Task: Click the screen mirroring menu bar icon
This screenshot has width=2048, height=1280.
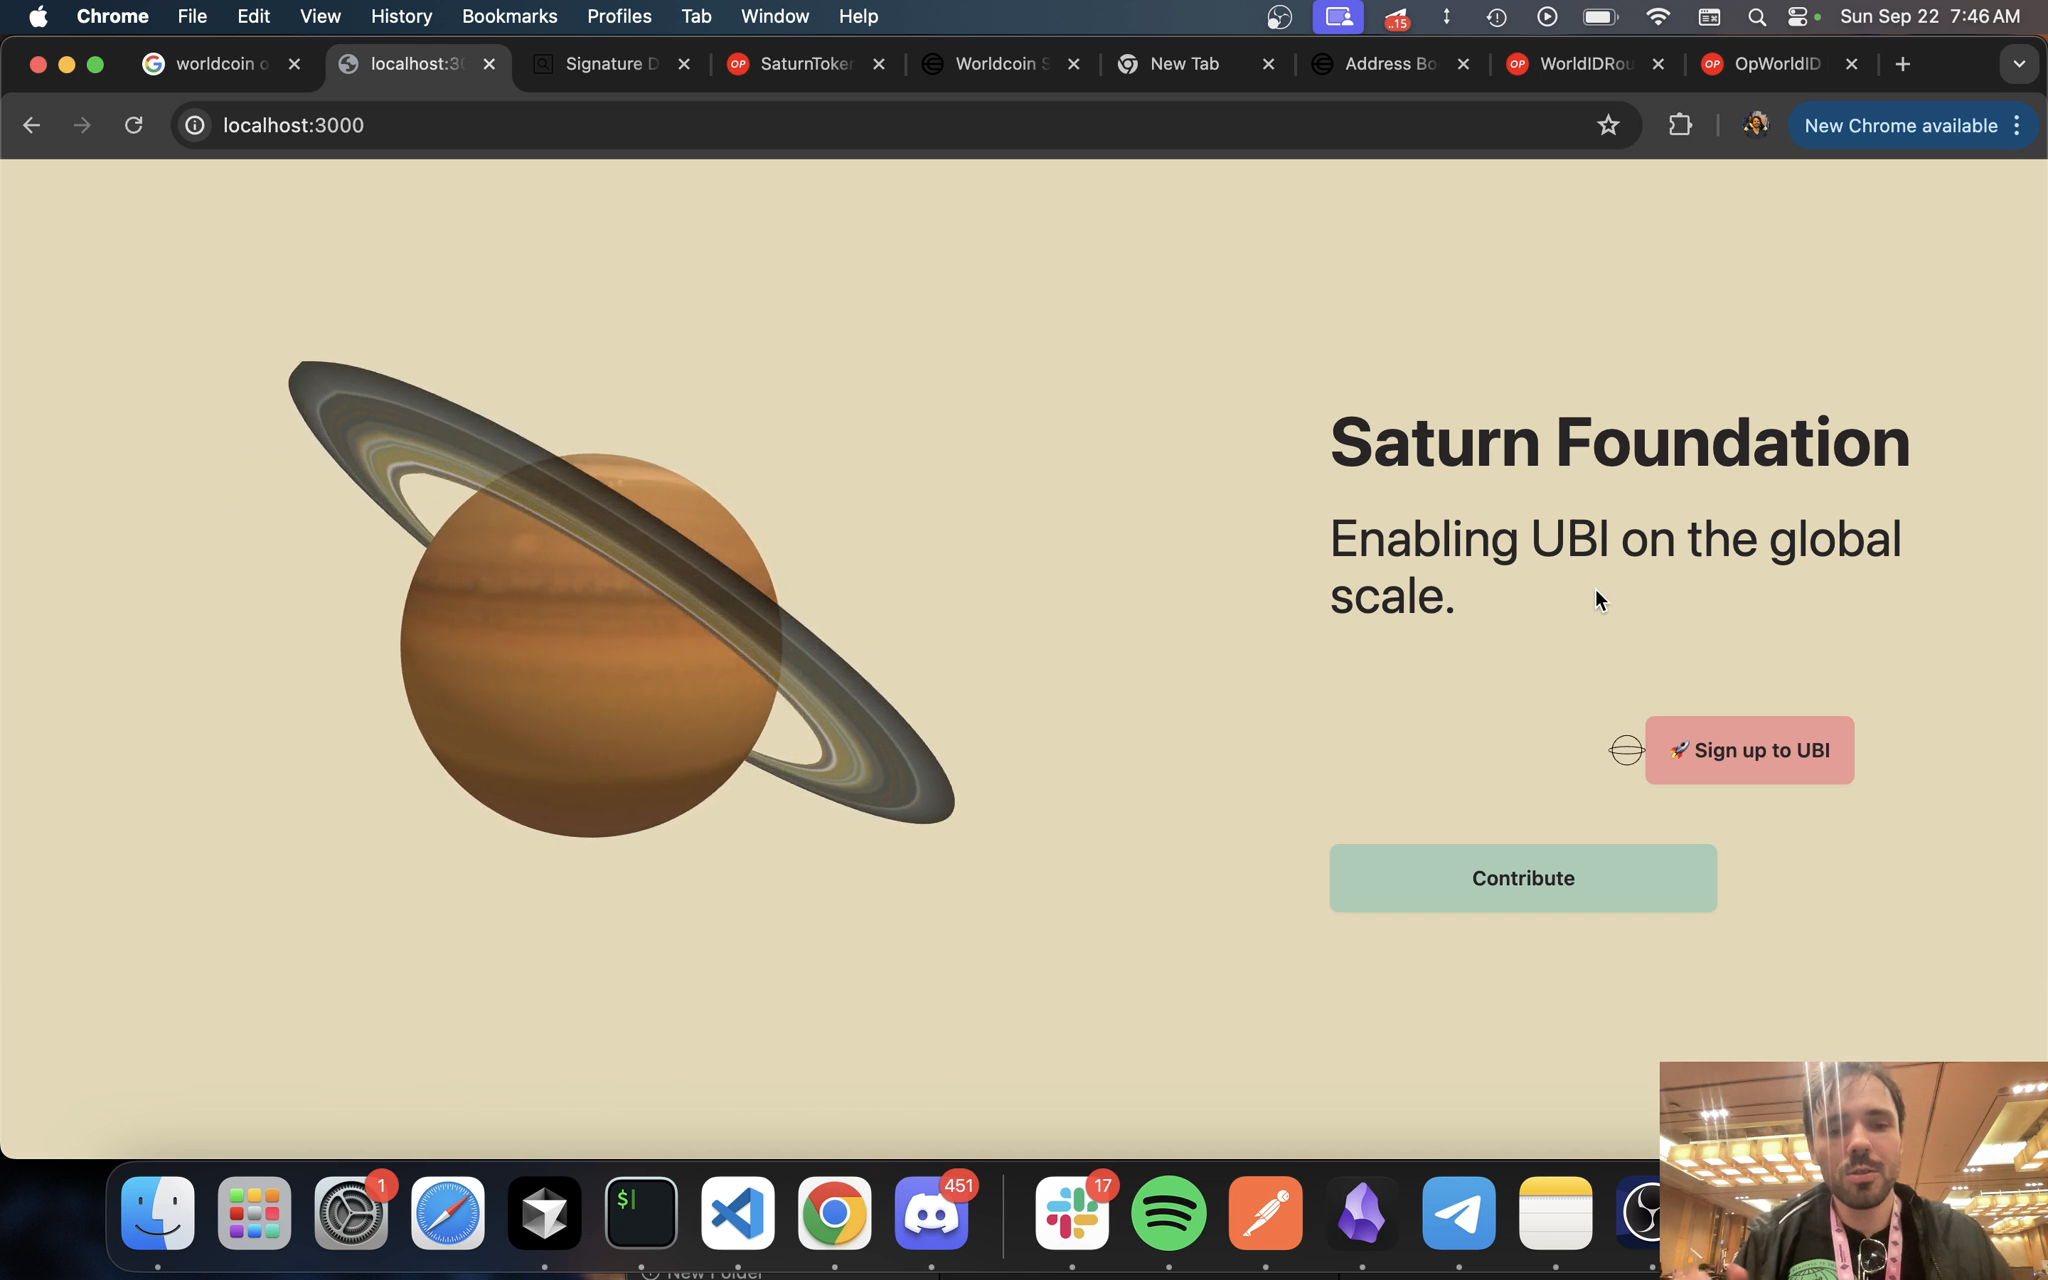Action: tap(1338, 16)
